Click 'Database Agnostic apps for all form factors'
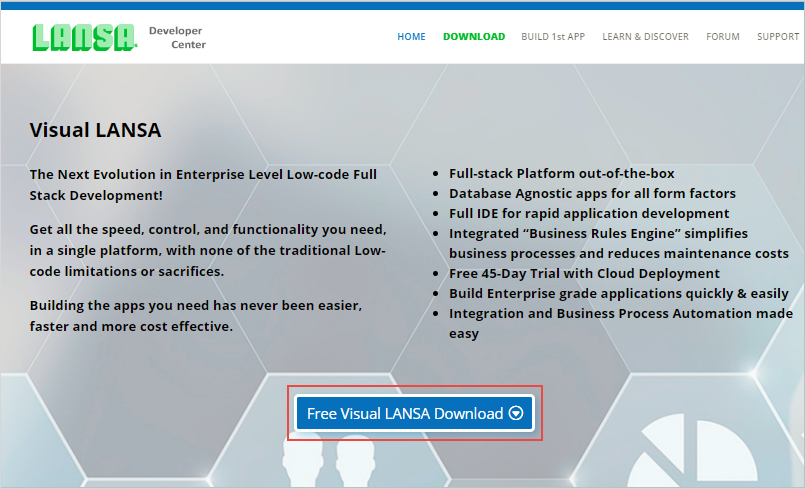 592,193
